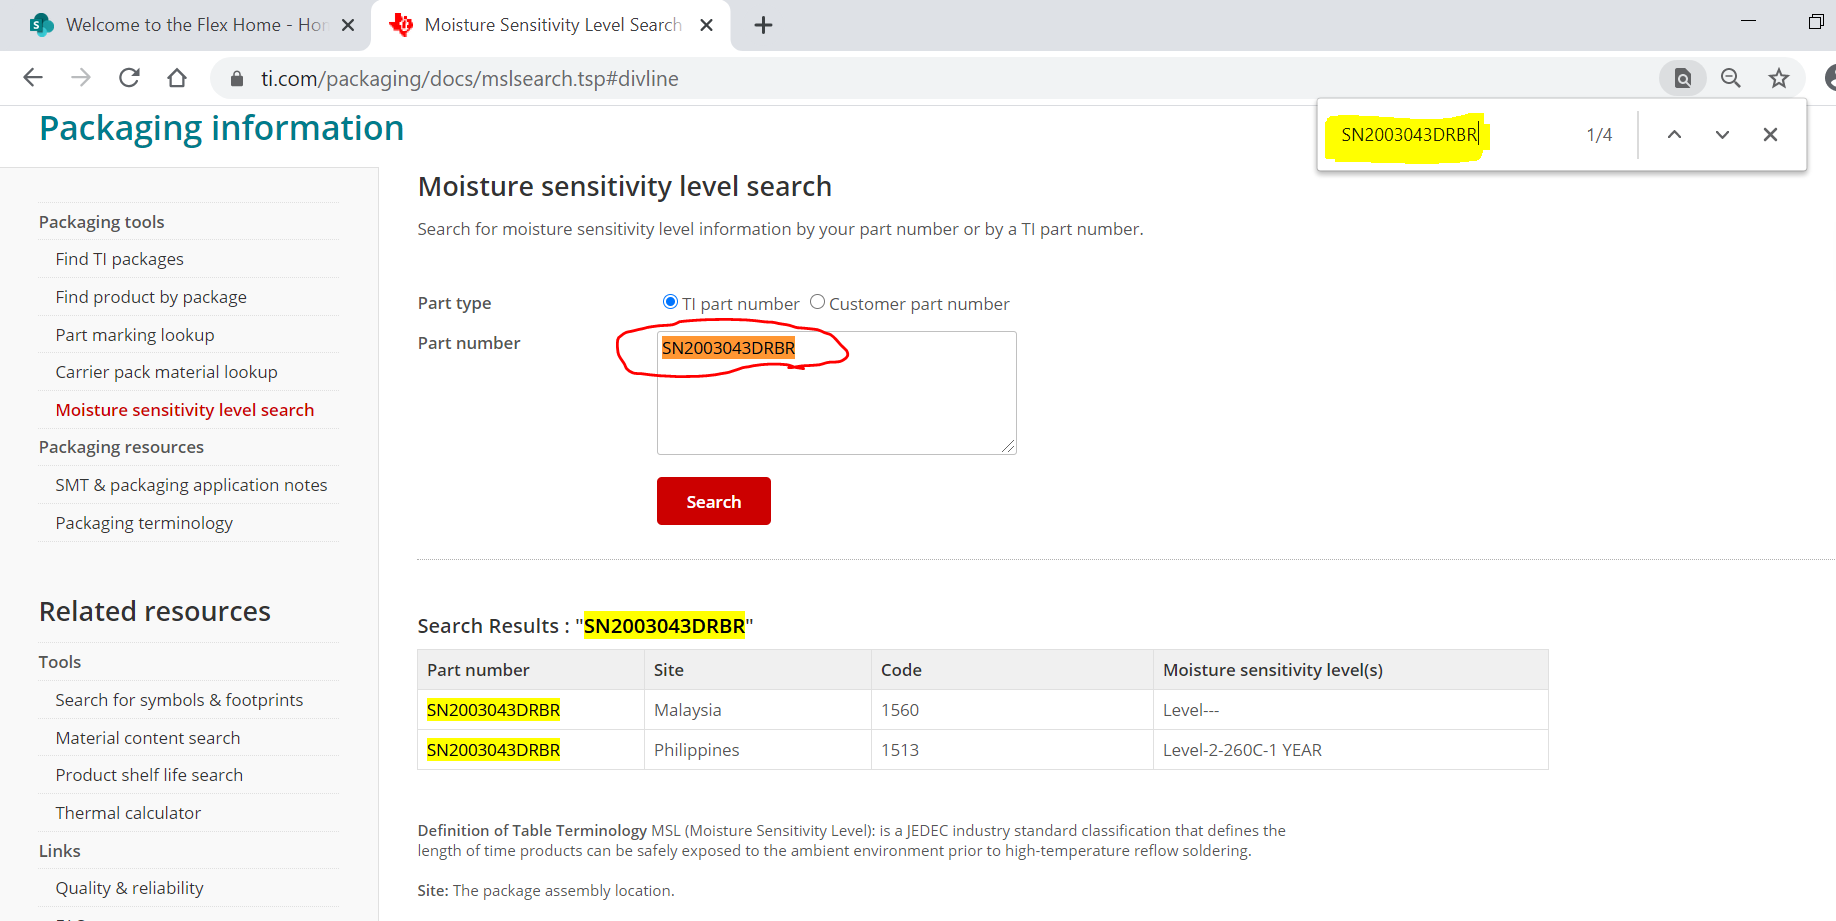Open Thermal calculator link
1836x921 pixels.
128,813
